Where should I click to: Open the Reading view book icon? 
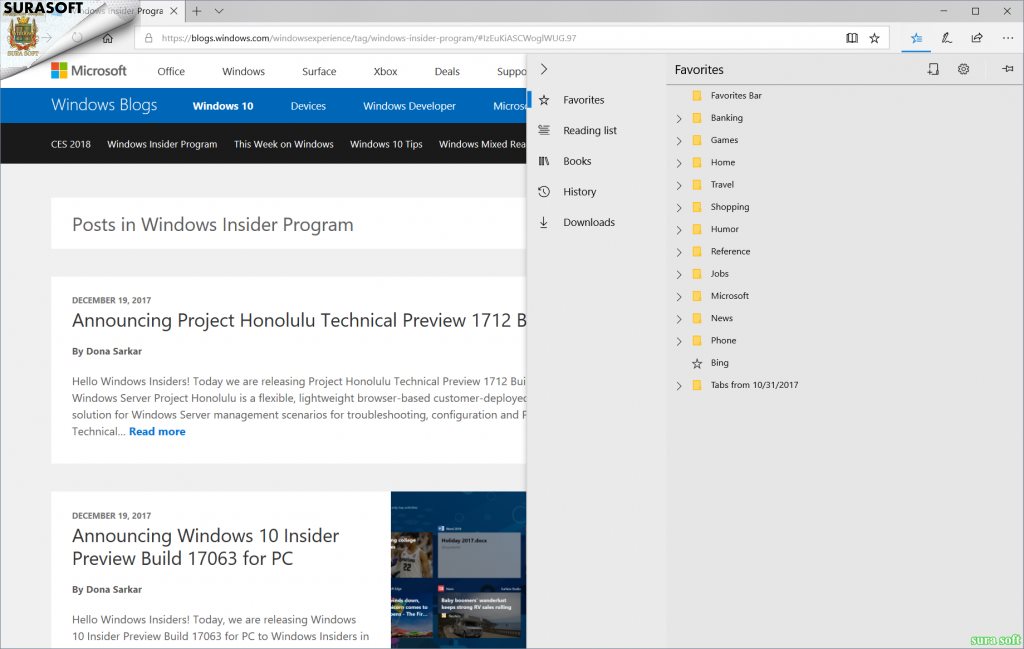852,38
